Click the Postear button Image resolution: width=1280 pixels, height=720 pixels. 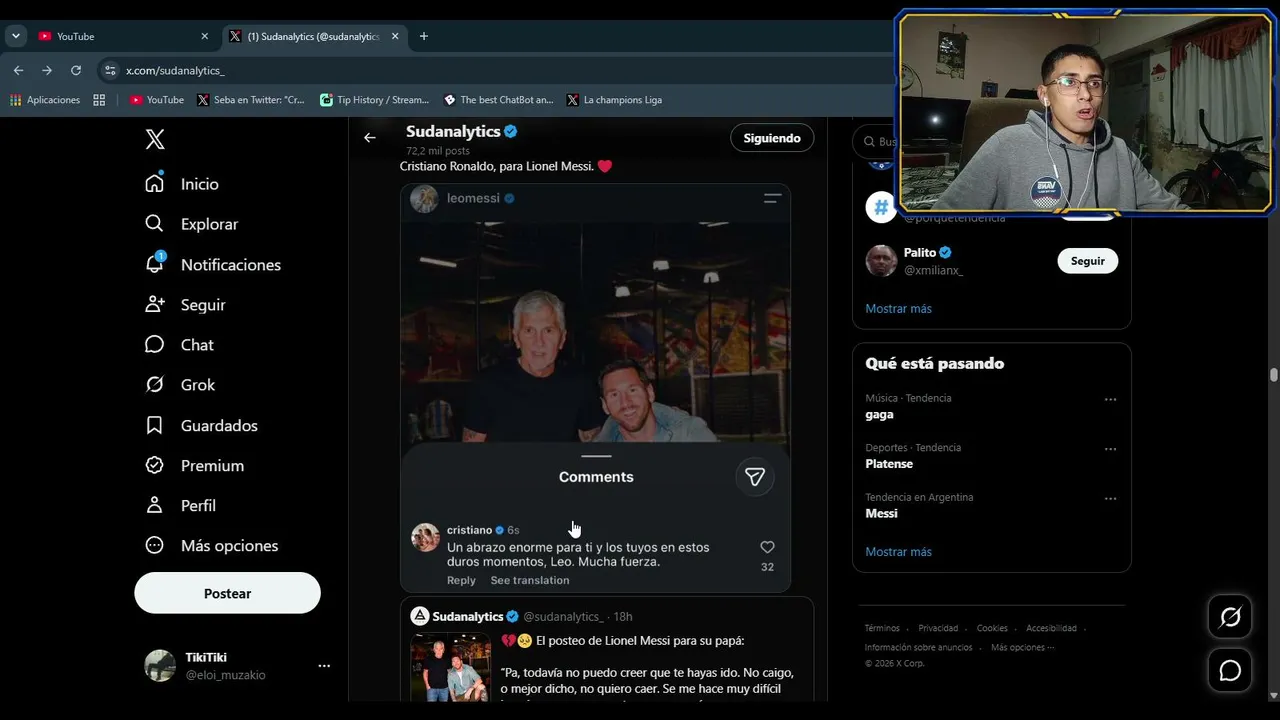click(228, 593)
